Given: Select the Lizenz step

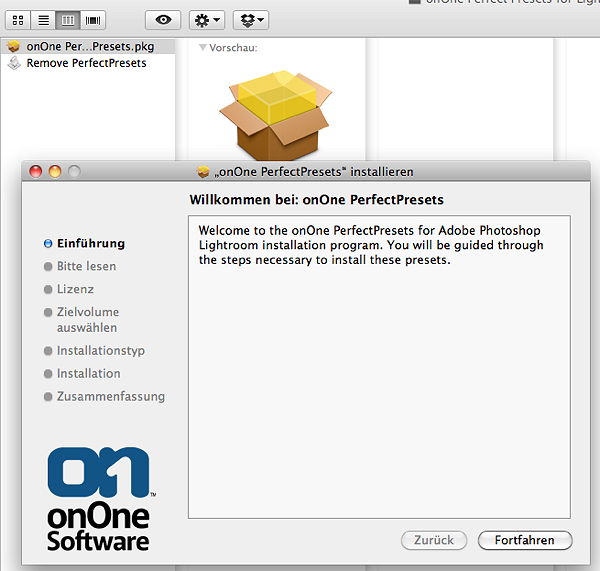Looking at the screenshot, I should [75, 289].
